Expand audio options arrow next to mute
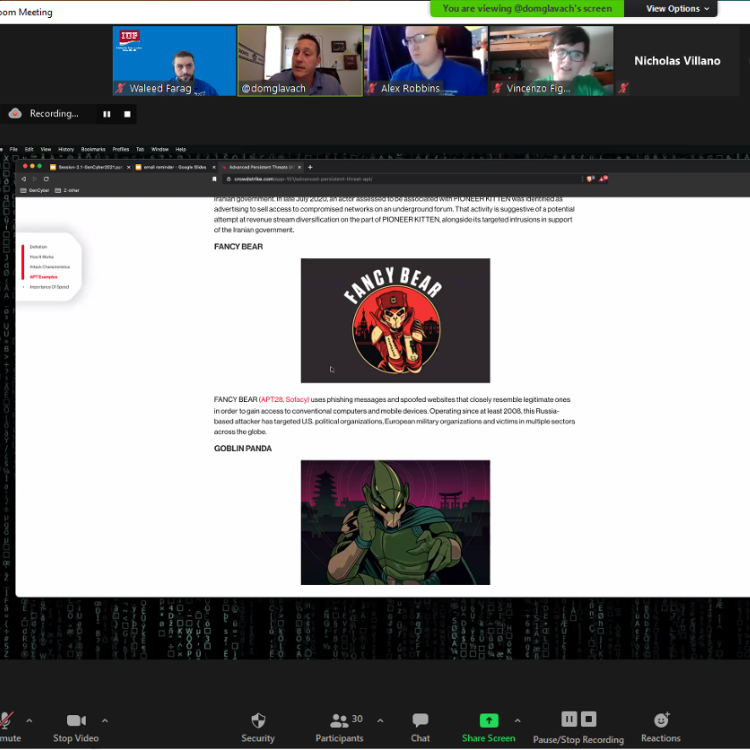 (29, 720)
